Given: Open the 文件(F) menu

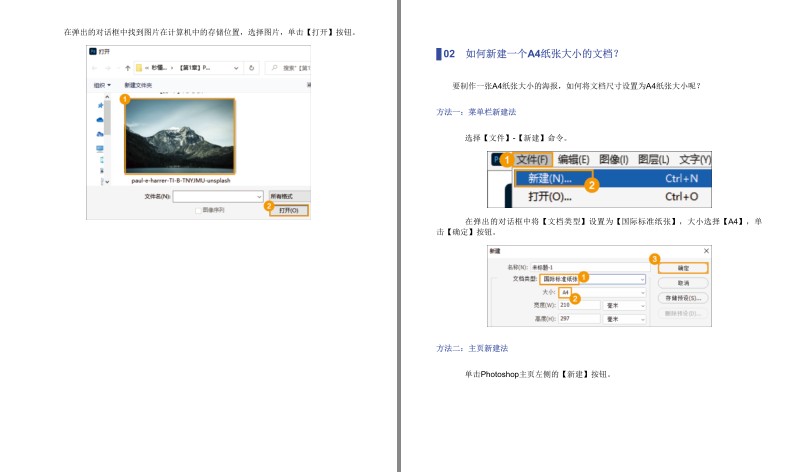Looking at the screenshot, I should (x=531, y=159).
